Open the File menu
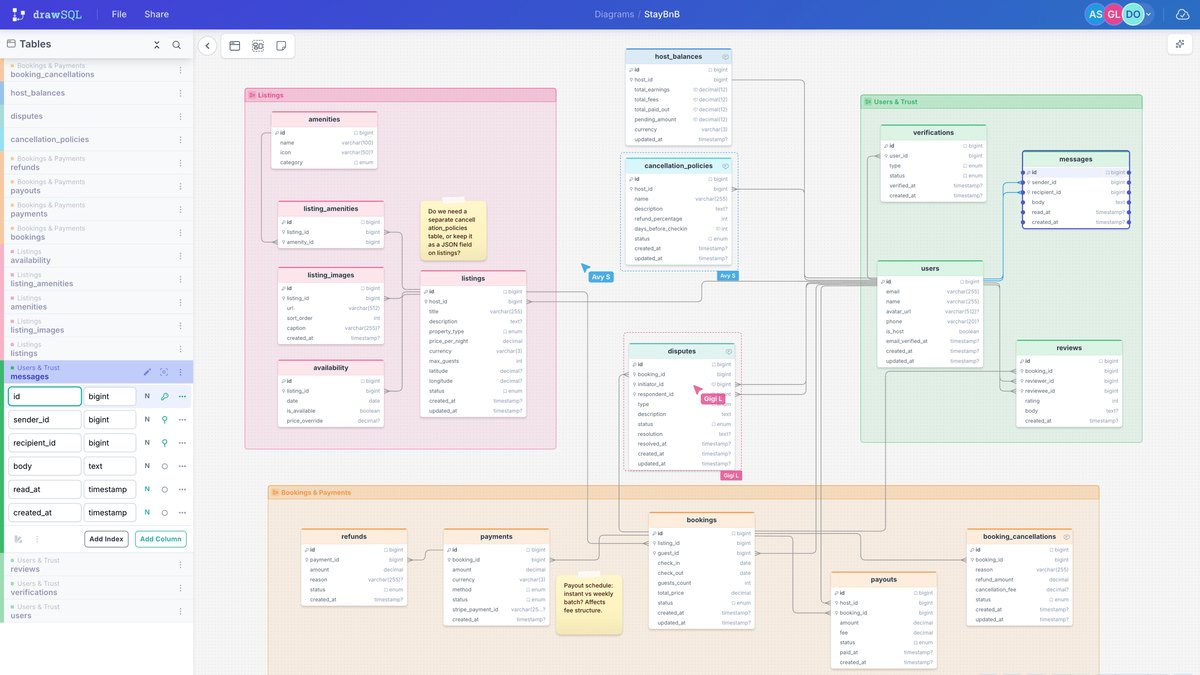The image size is (1200, 675). [x=119, y=15]
